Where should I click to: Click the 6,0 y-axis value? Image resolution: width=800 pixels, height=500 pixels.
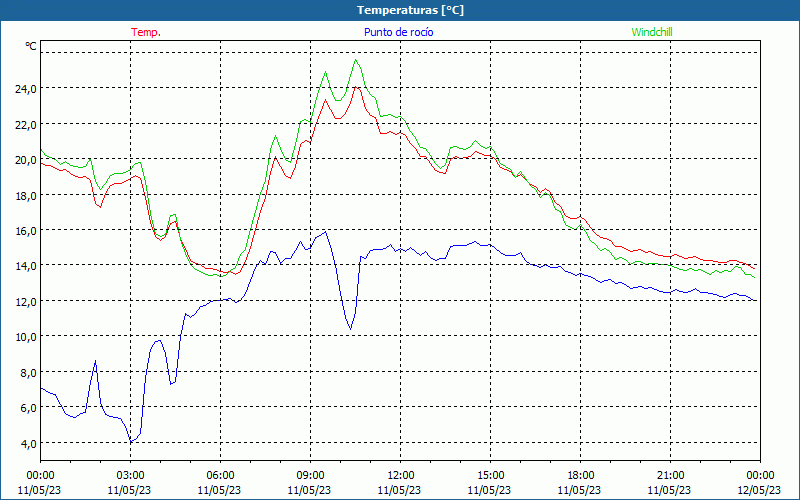29,408
